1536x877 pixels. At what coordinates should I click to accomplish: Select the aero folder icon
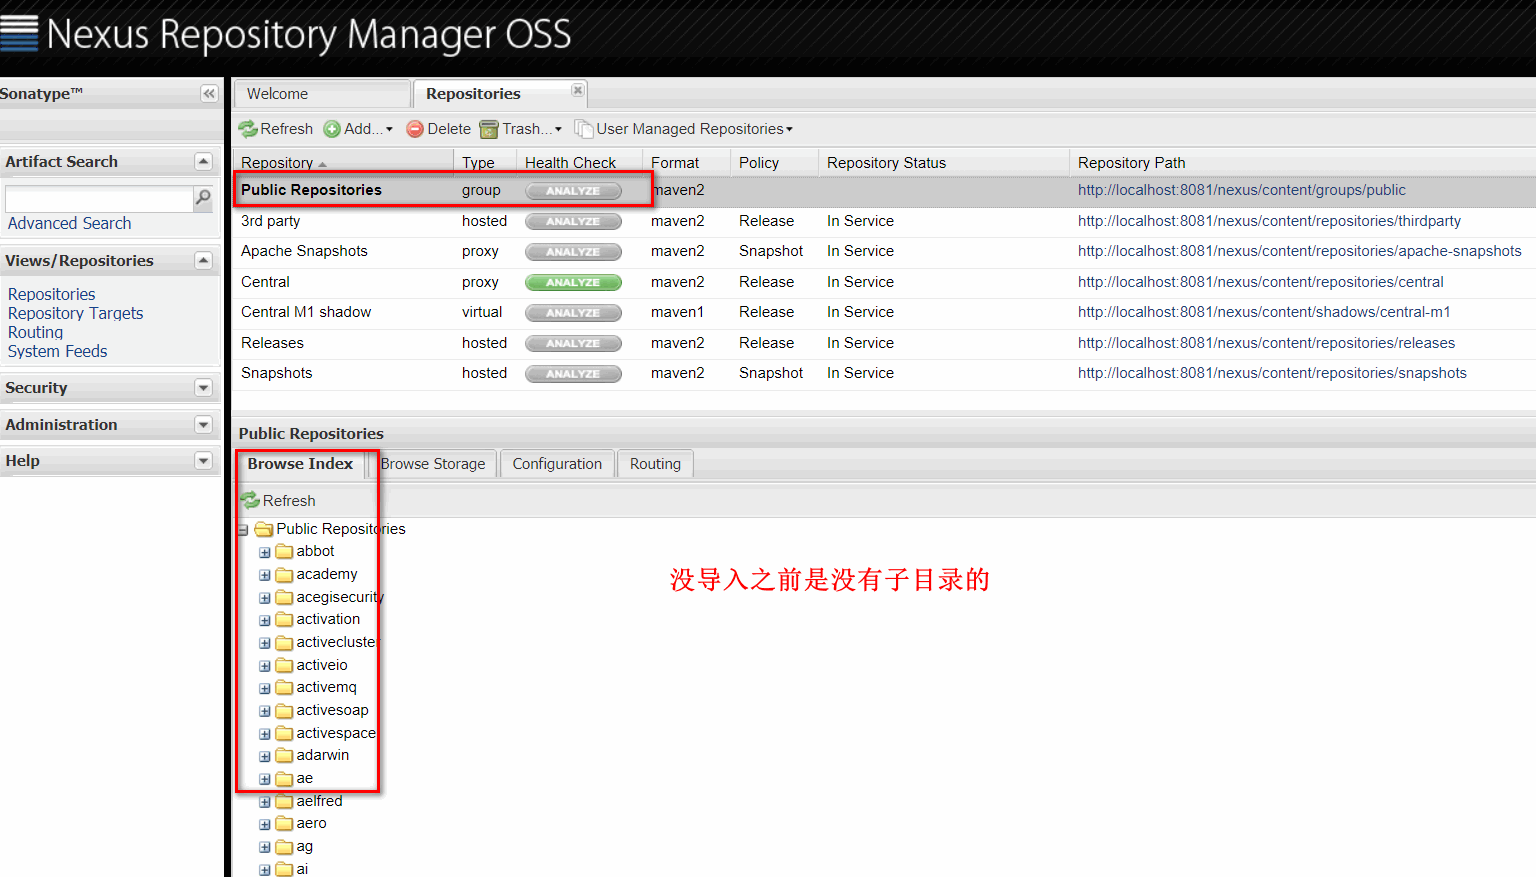click(284, 823)
